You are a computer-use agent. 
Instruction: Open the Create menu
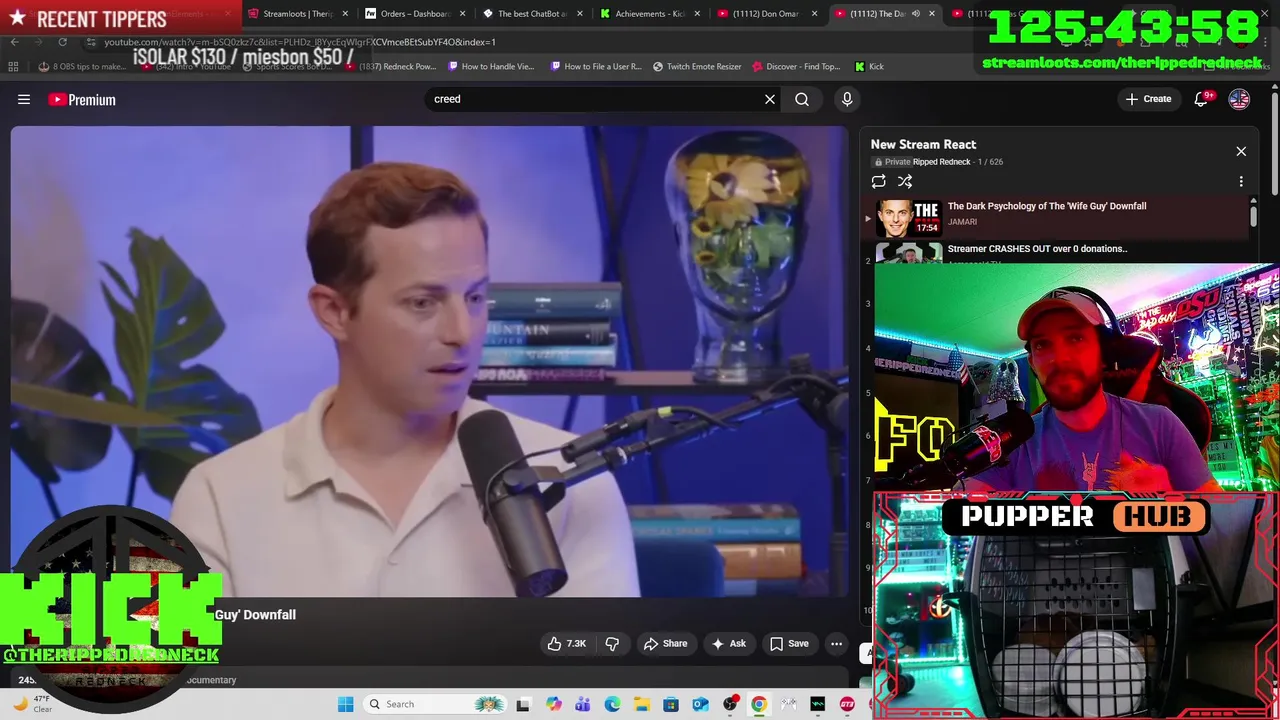[x=1147, y=99]
